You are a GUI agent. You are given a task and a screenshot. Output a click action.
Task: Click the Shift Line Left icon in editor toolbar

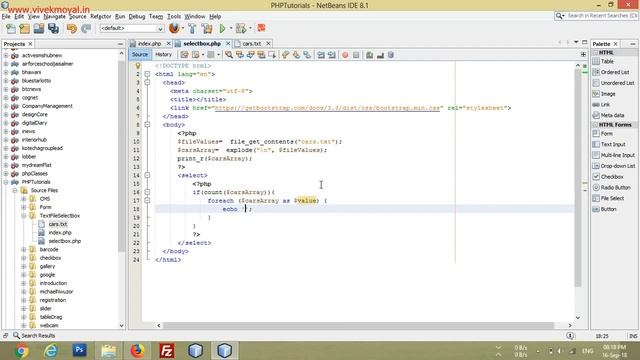pos(321,55)
